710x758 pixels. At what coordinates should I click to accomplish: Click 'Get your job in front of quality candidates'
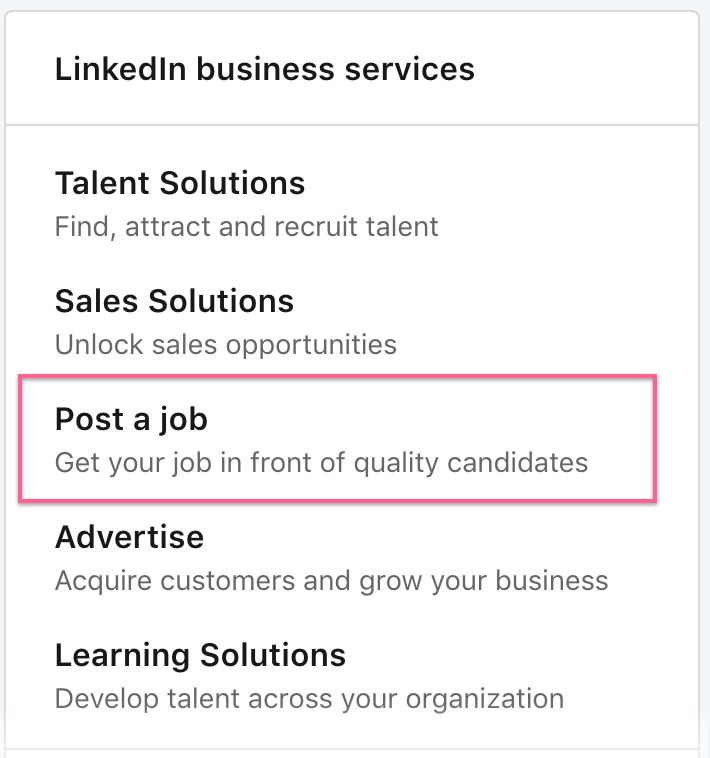pyautogui.click(x=321, y=463)
